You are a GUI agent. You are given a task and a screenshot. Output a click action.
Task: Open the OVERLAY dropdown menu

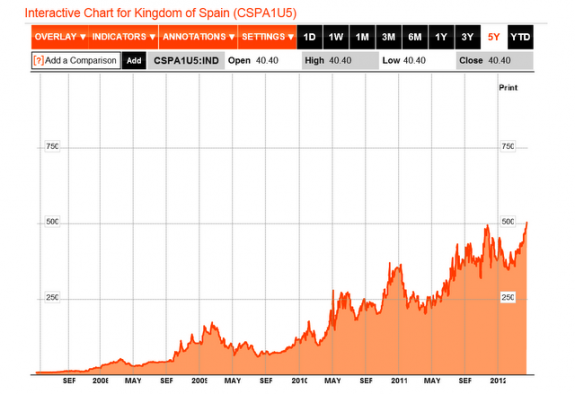tap(60, 37)
